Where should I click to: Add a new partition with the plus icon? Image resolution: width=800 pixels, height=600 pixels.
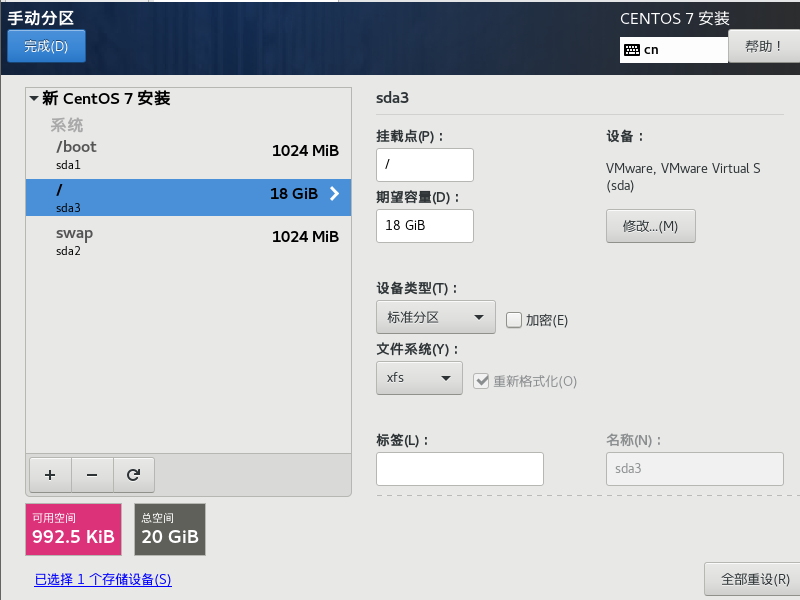pyautogui.click(x=50, y=475)
